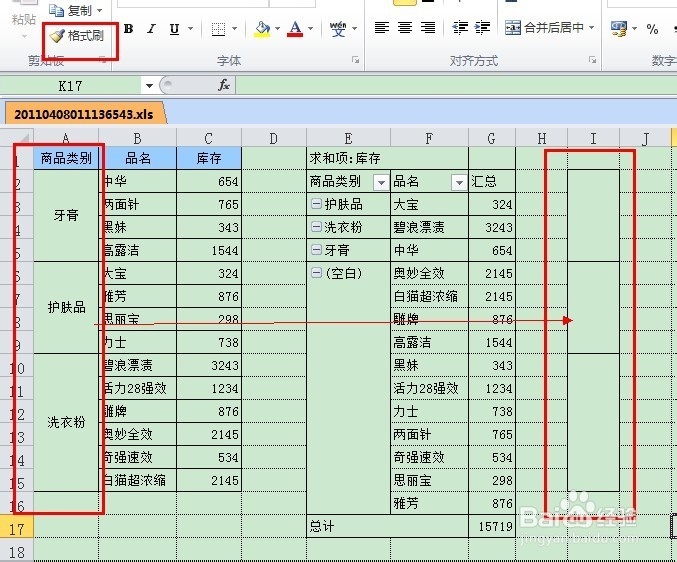Open the 商品类别 pivot filter dropdown

[x=381, y=183]
